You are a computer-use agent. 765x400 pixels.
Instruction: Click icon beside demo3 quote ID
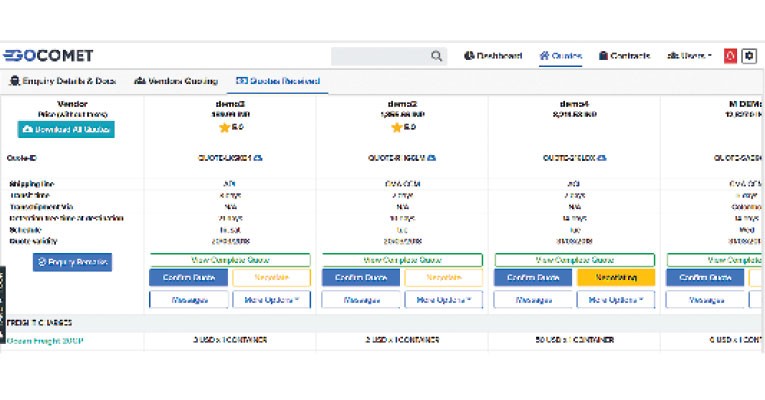[x=258, y=158]
